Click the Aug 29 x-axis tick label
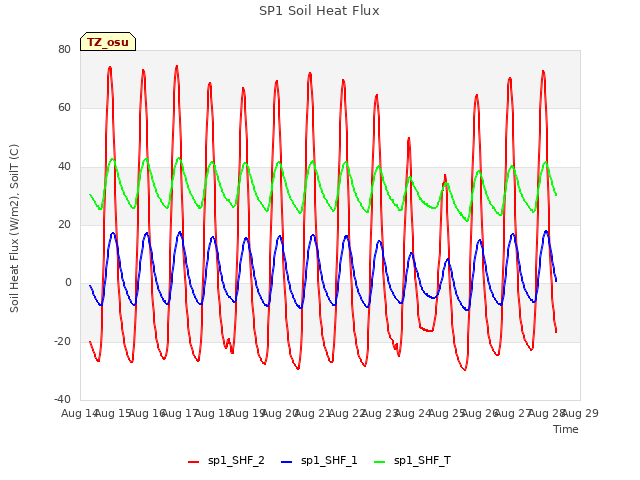This screenshot has width=640, height=480. pyautogui.click(x=581, y=413)
